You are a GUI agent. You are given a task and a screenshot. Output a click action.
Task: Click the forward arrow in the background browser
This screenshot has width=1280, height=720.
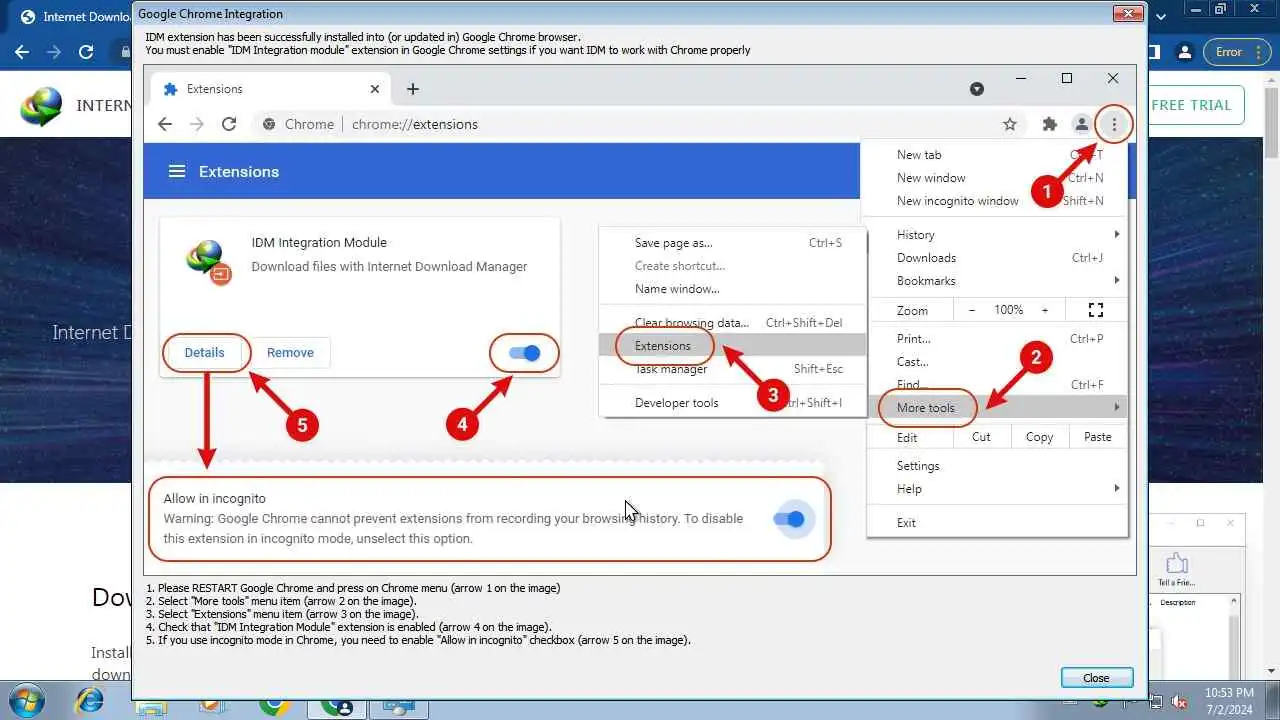[54, 52]
